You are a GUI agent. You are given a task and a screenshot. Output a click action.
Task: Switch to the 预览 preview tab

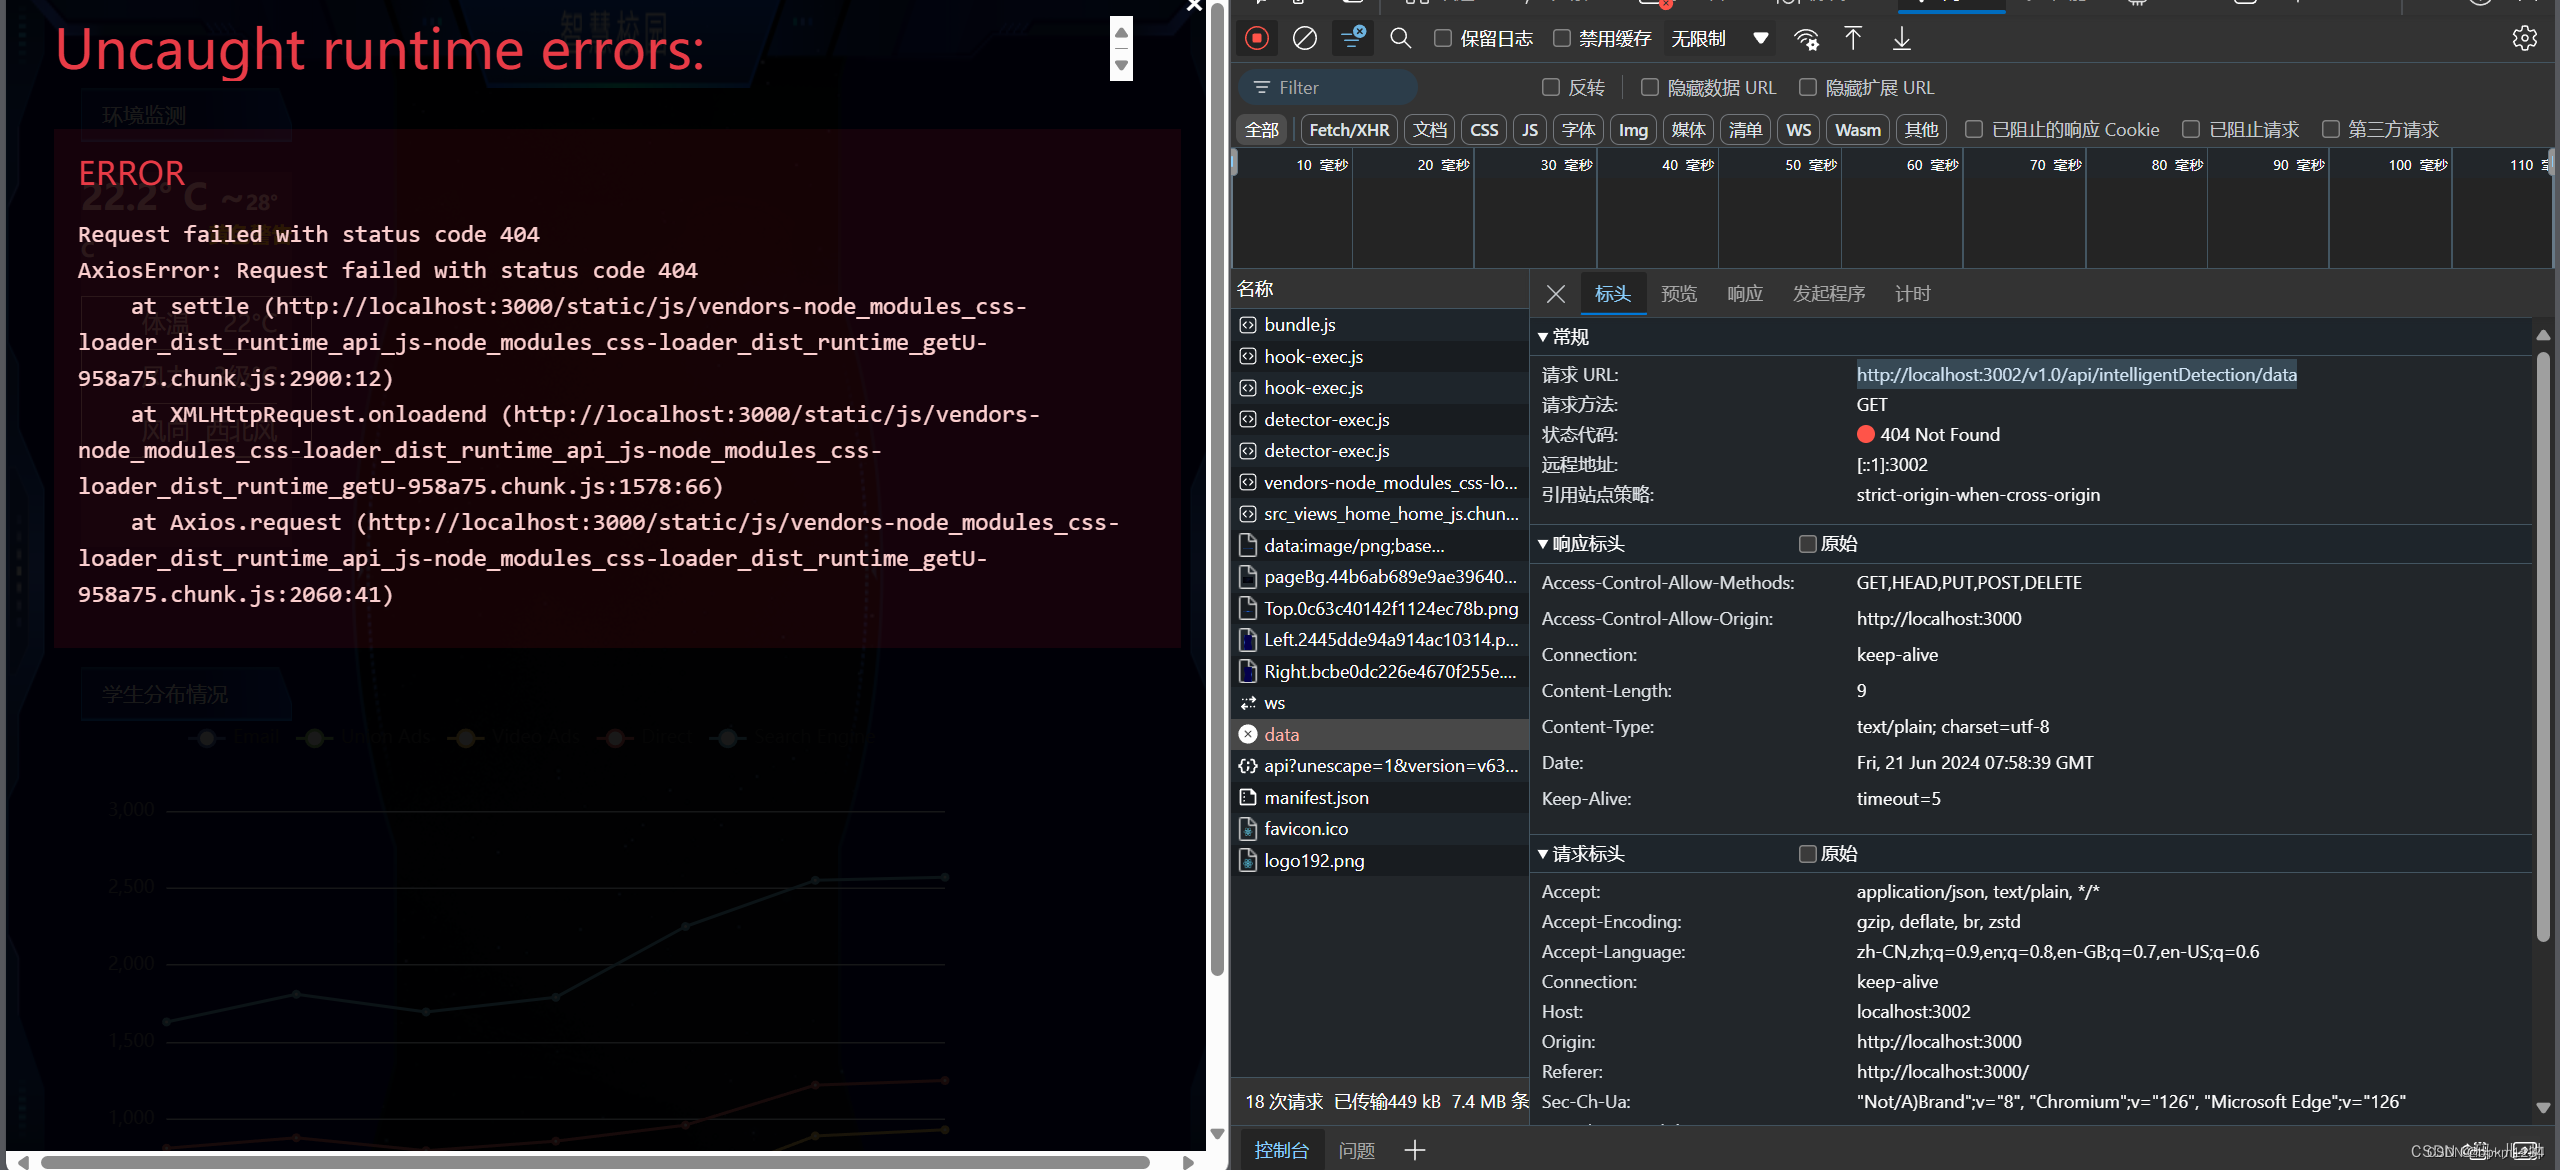coord(1679,294)
